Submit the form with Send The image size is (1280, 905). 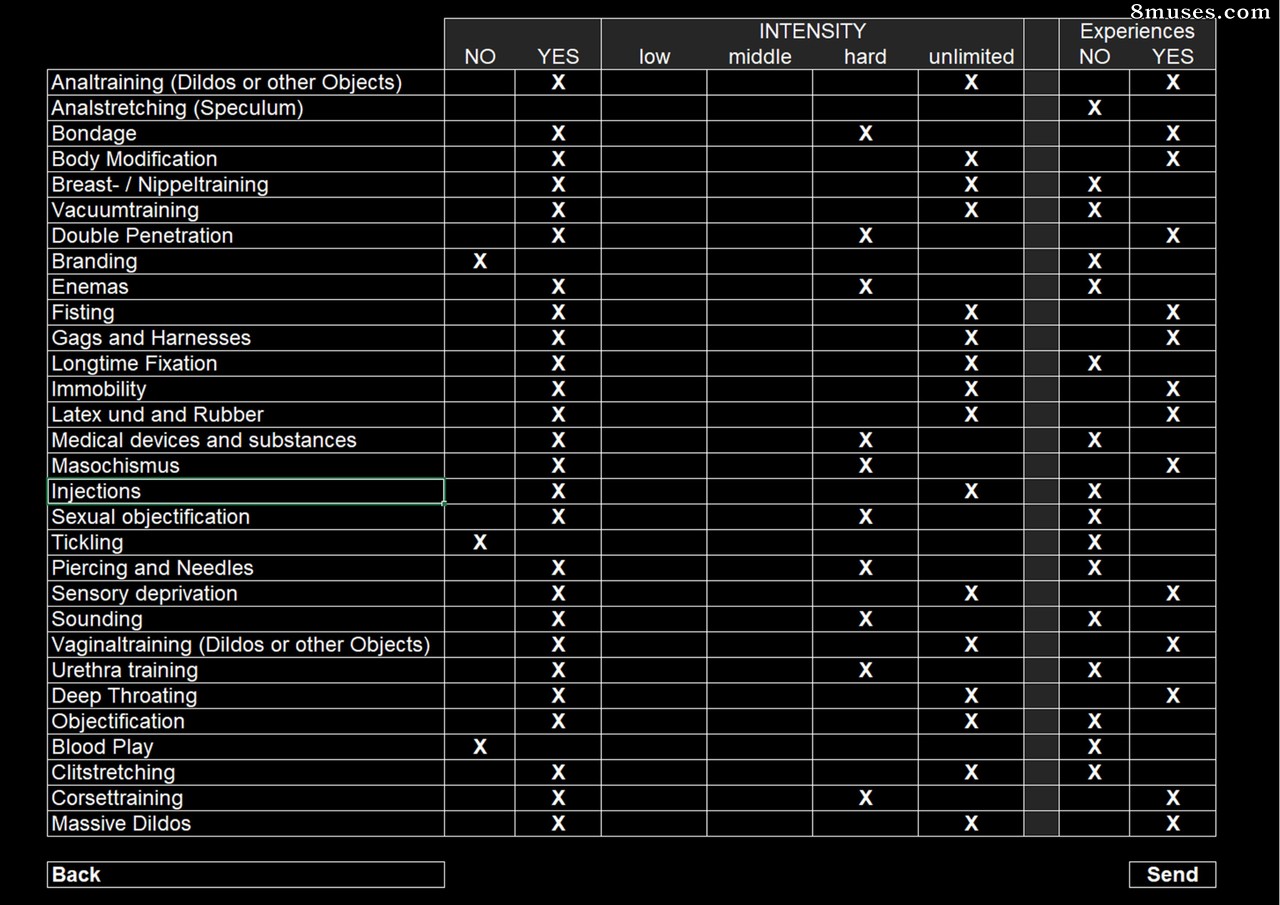pyautogui.click(x=1172, y=874)
